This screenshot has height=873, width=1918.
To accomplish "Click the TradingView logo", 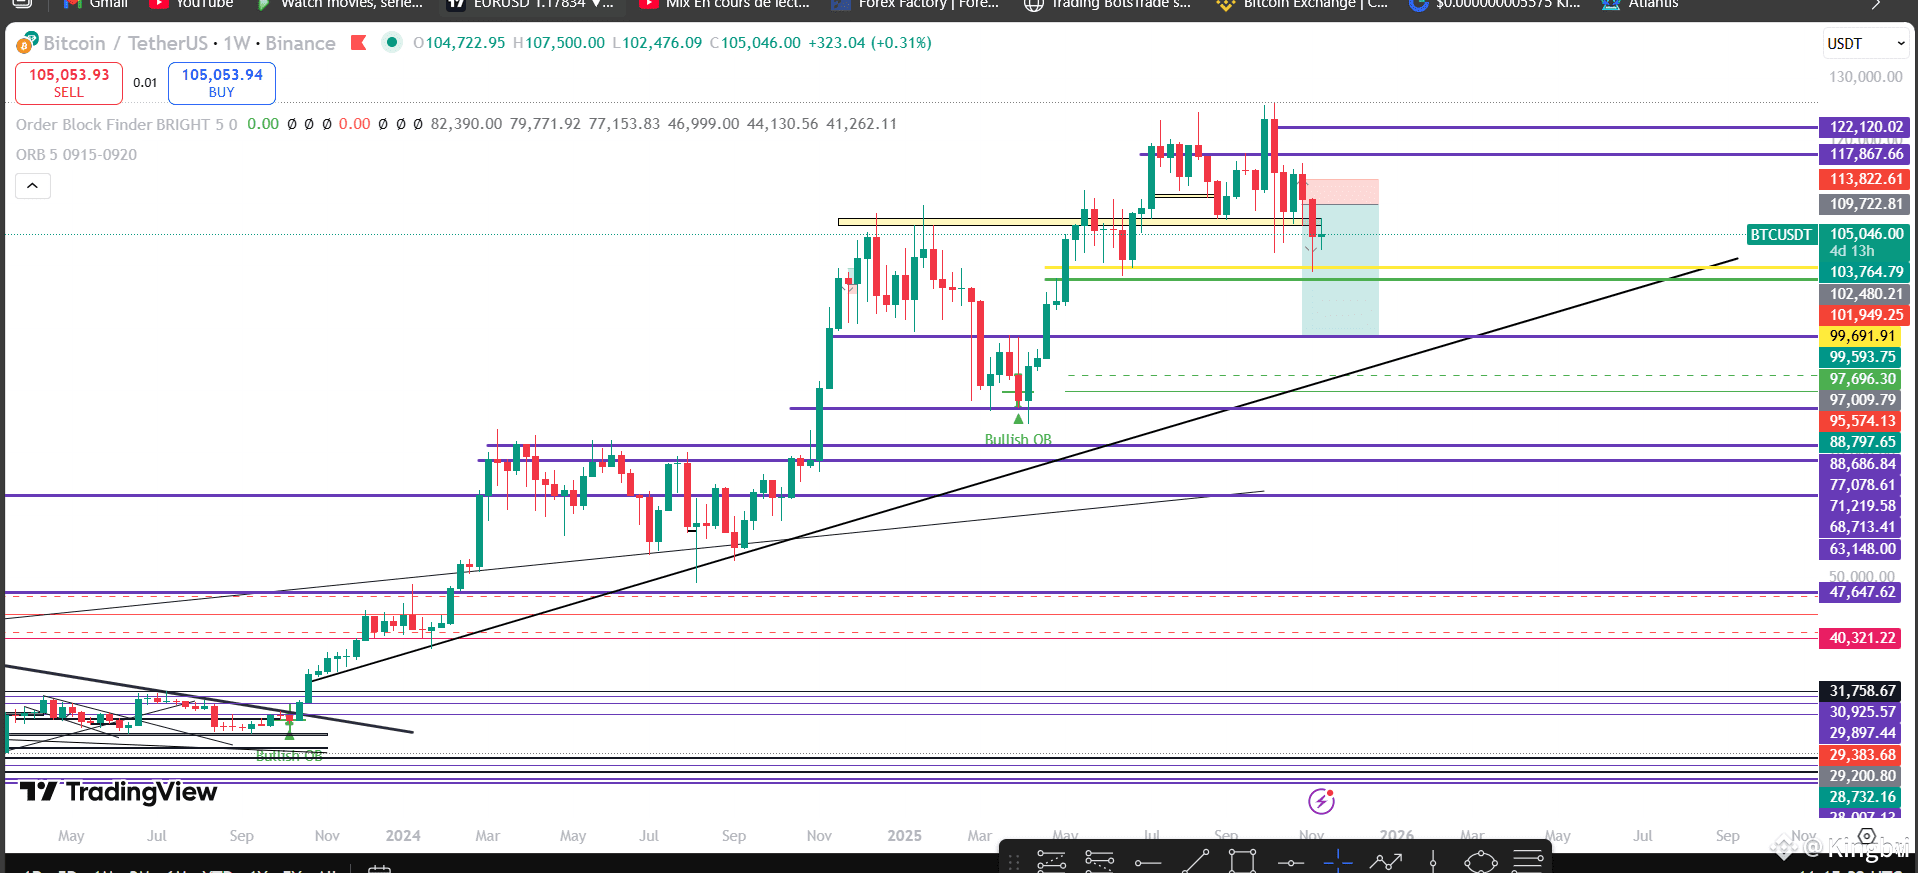I will point(119,792).
